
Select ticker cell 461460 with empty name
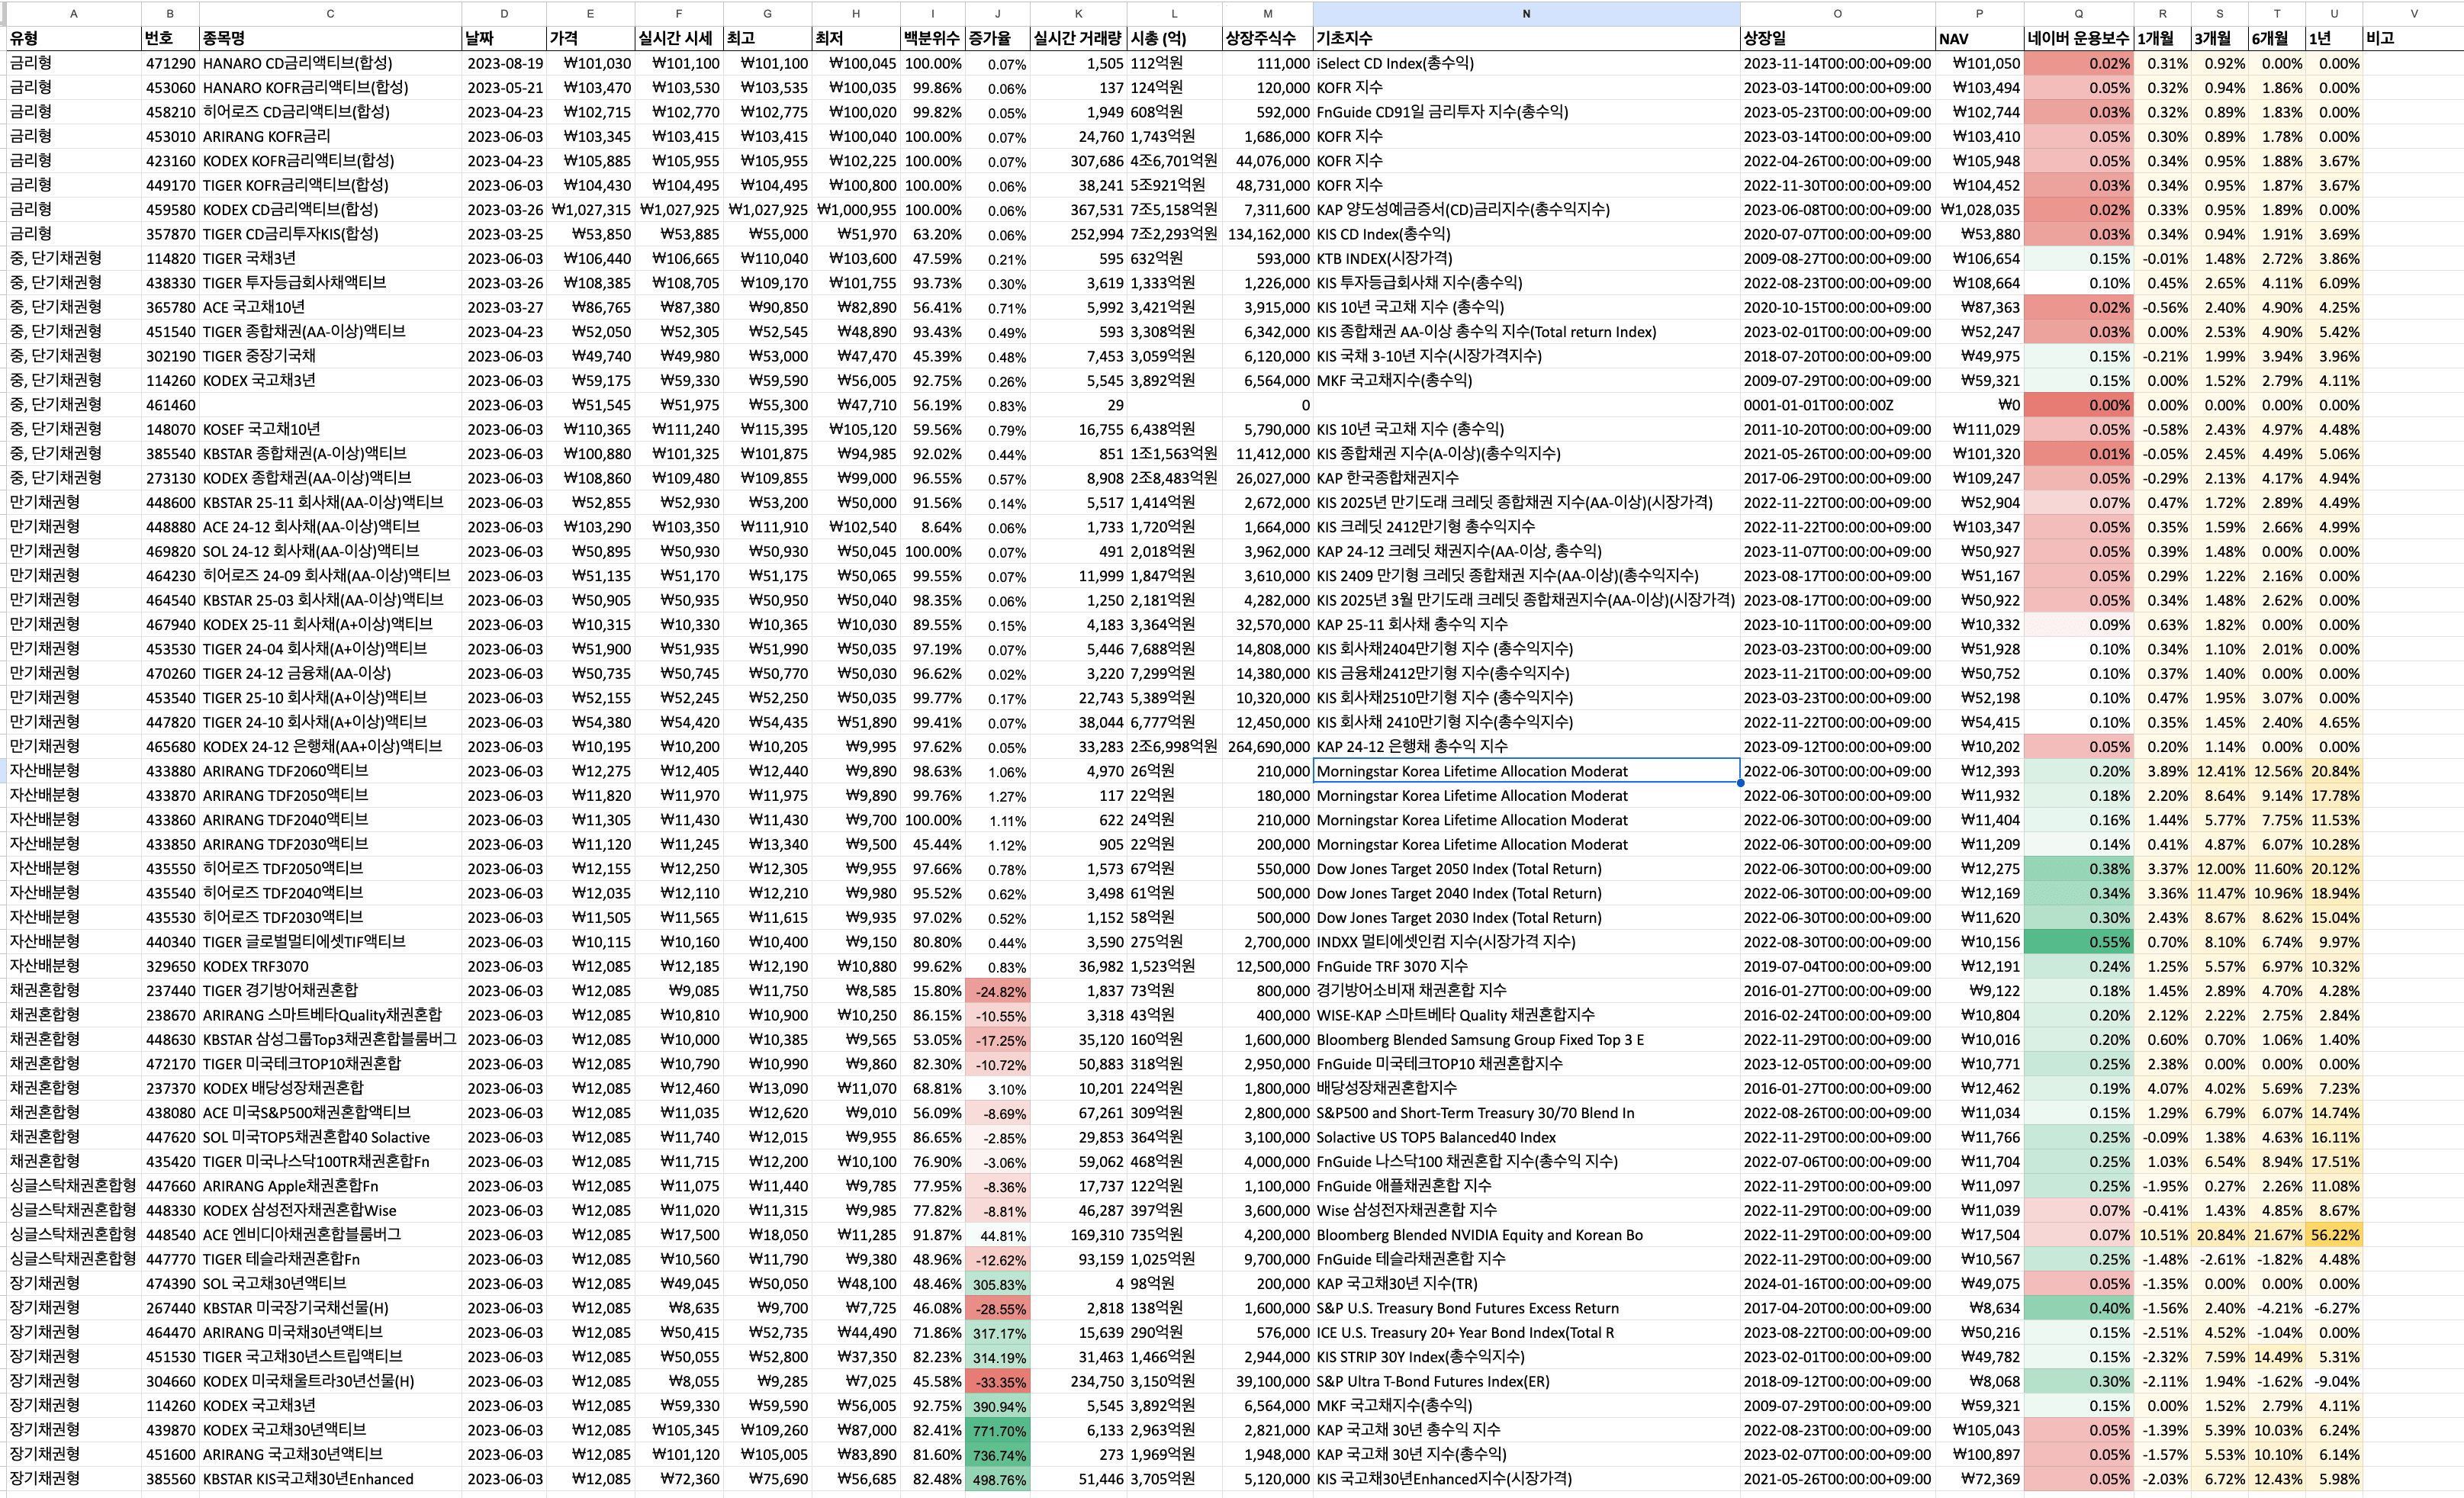pos(170,405)
